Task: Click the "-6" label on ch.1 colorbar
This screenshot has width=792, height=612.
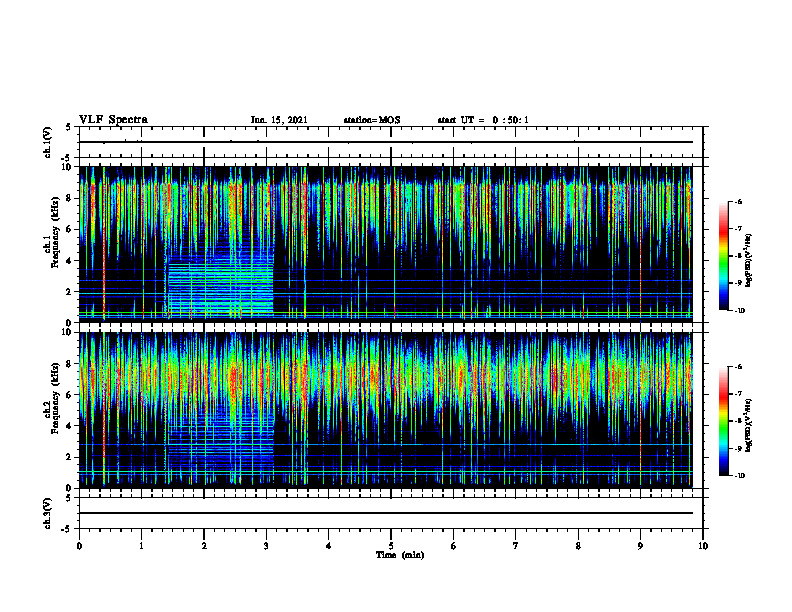Action: (x=738, y=202)
